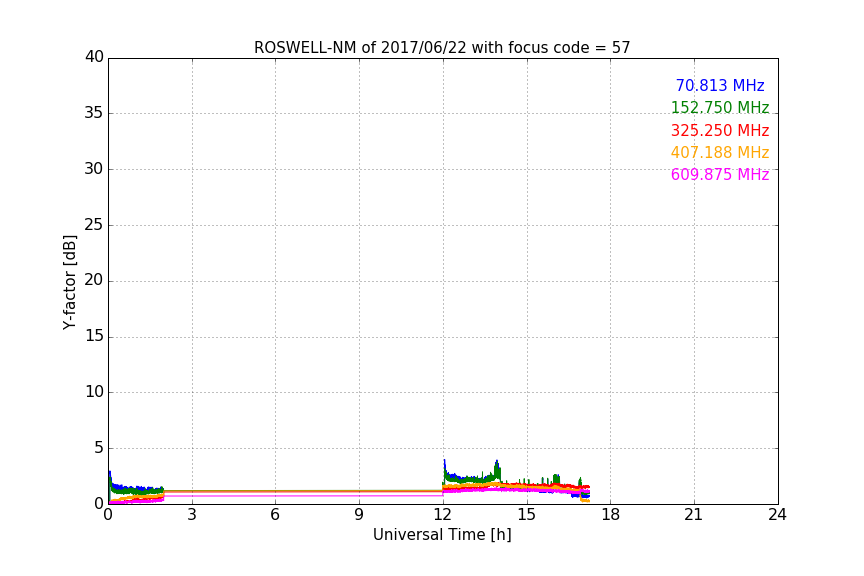This screenshot has height=576, width=864.
Task: Click the x-axis tick label 24
Action: pos(777,515)
